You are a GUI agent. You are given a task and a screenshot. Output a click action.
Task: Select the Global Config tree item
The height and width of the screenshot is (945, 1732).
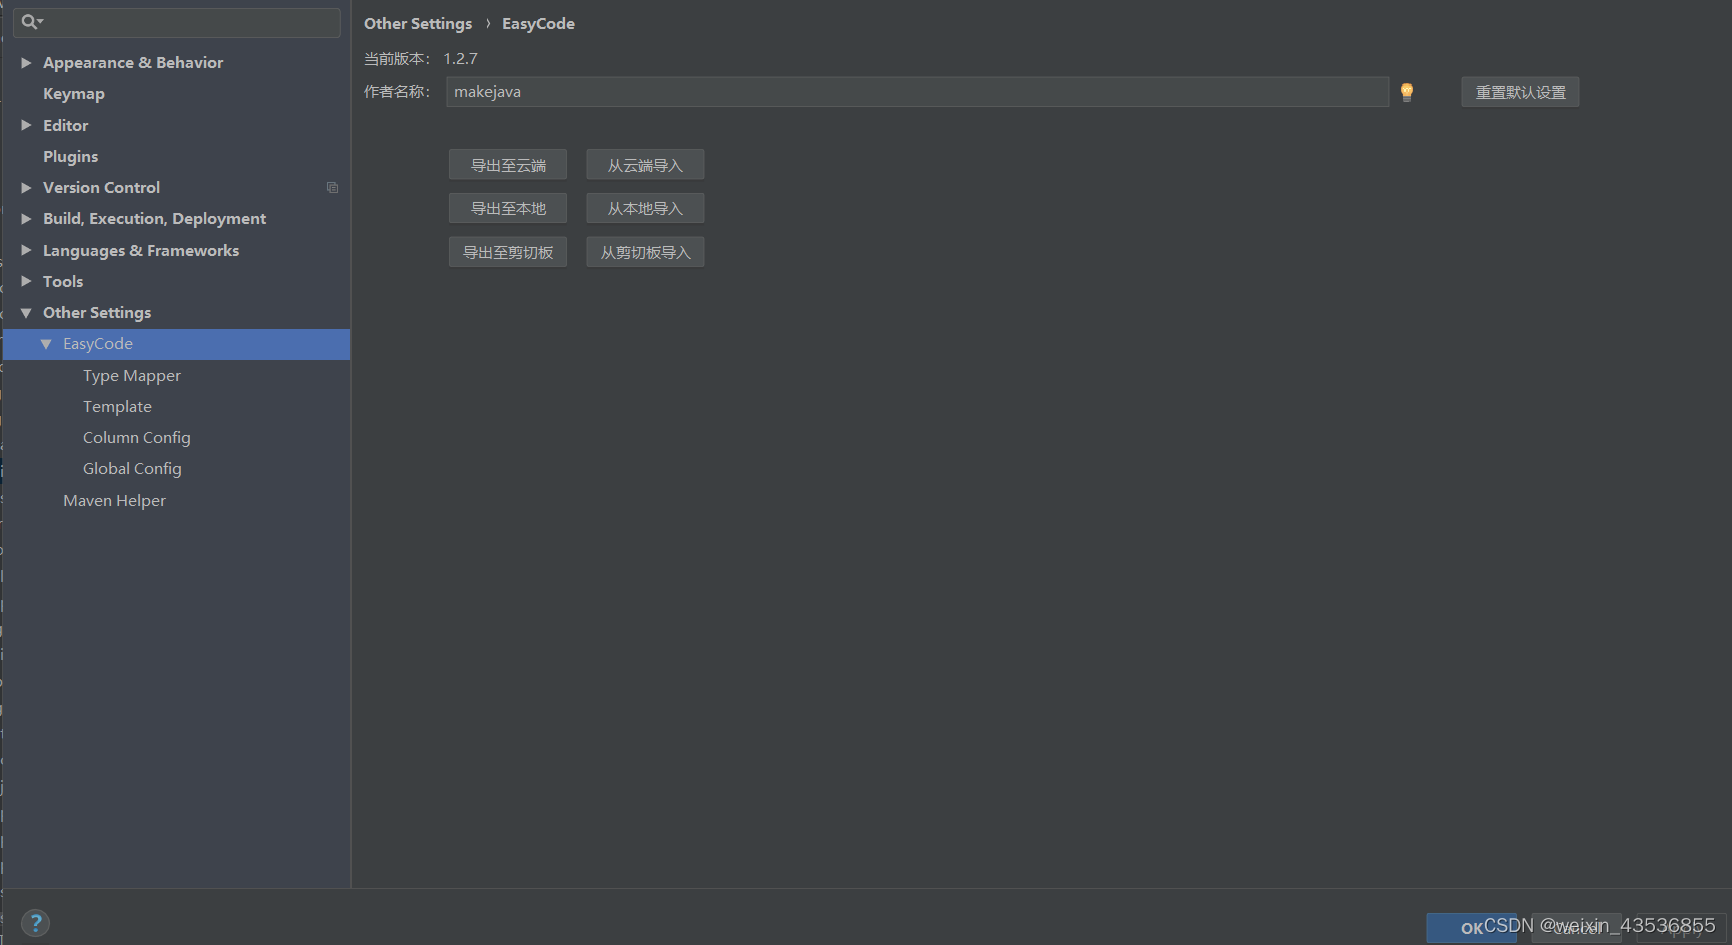[131, 468]
